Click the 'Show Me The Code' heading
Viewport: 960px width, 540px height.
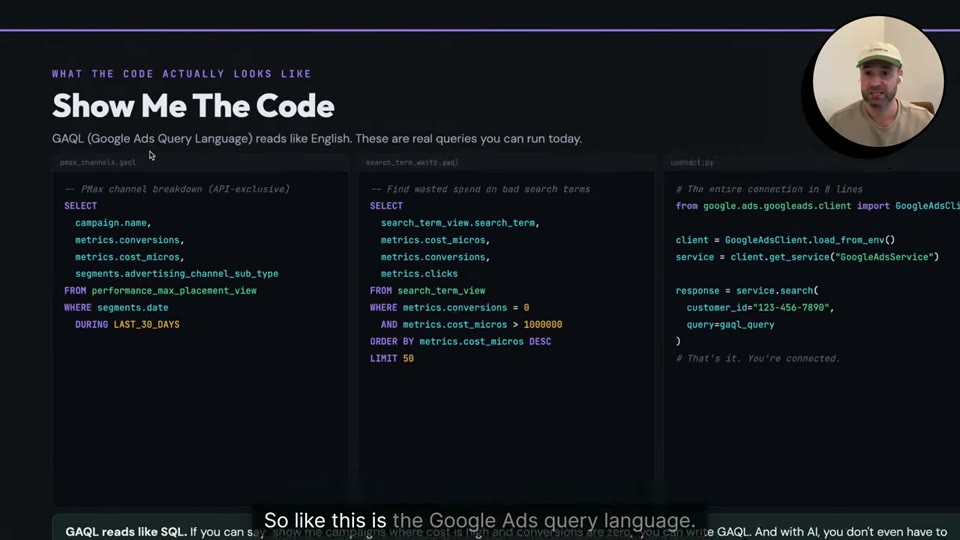click(x=193, y=106)
